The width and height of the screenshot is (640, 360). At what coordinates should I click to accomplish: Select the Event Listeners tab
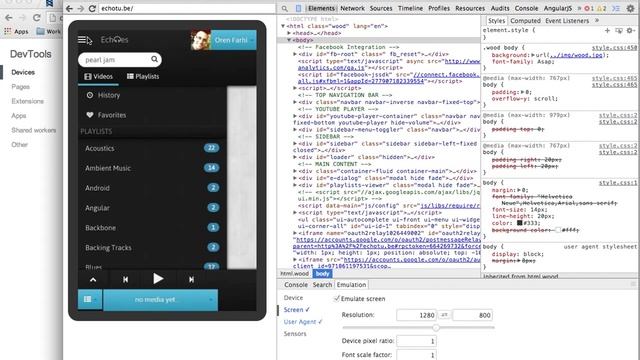pos(567,21)
